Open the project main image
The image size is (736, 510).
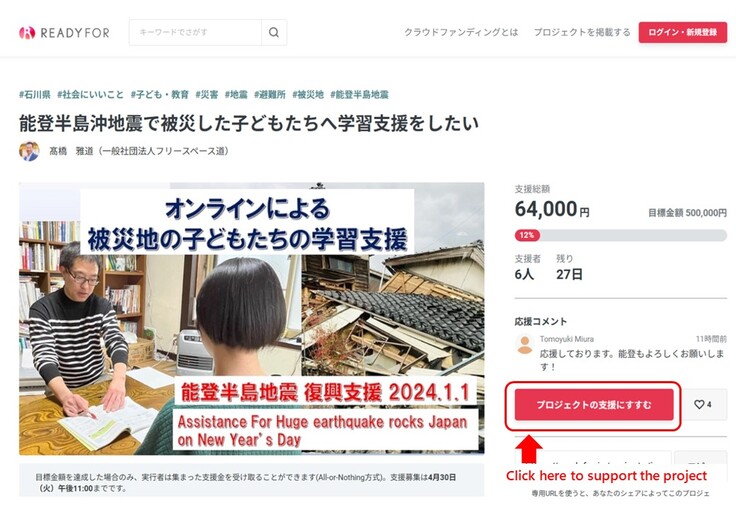(x=252, y=319)
